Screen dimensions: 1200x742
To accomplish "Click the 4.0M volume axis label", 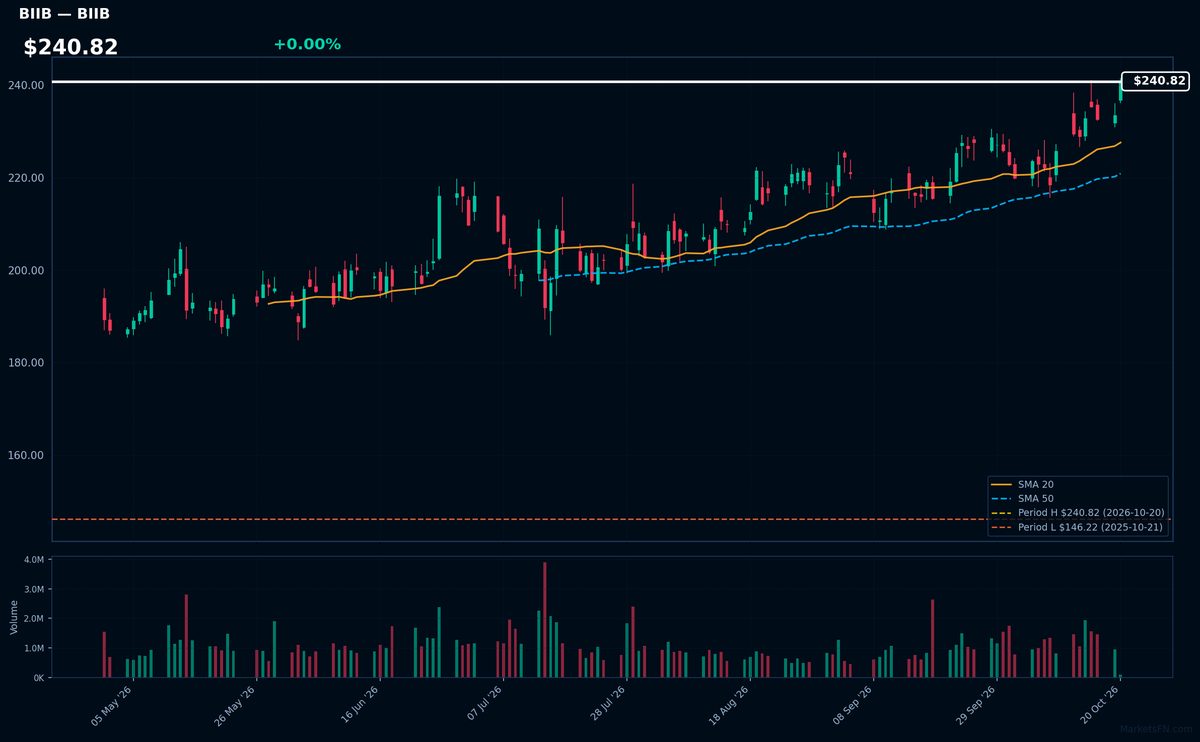I will click(x=33, y=560).
